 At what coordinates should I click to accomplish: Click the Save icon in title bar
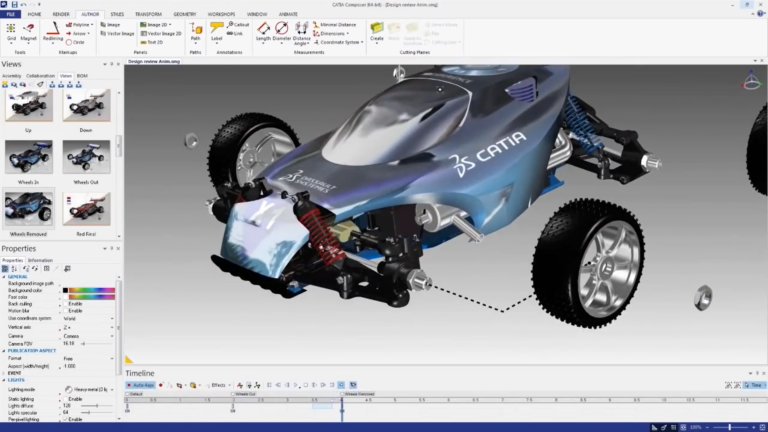click(x=14, y=4)
